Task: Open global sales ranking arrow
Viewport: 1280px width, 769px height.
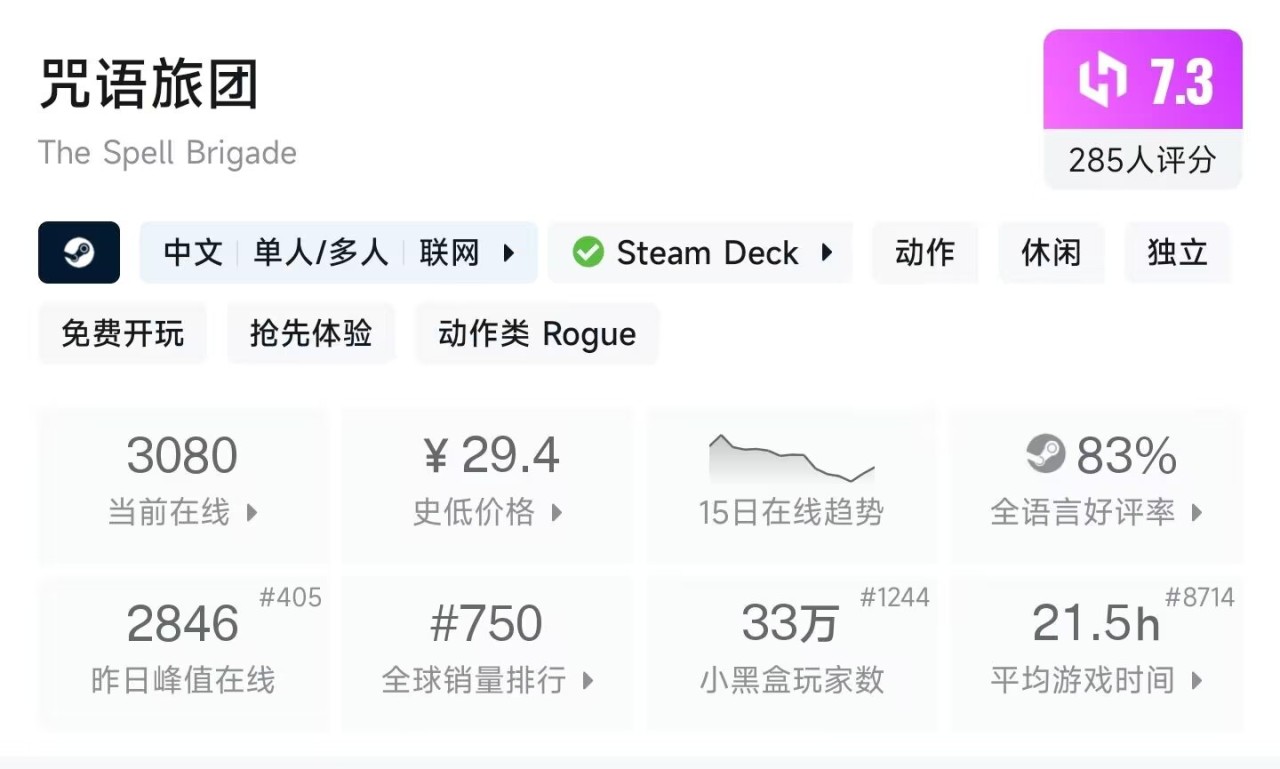Action: 588,681
